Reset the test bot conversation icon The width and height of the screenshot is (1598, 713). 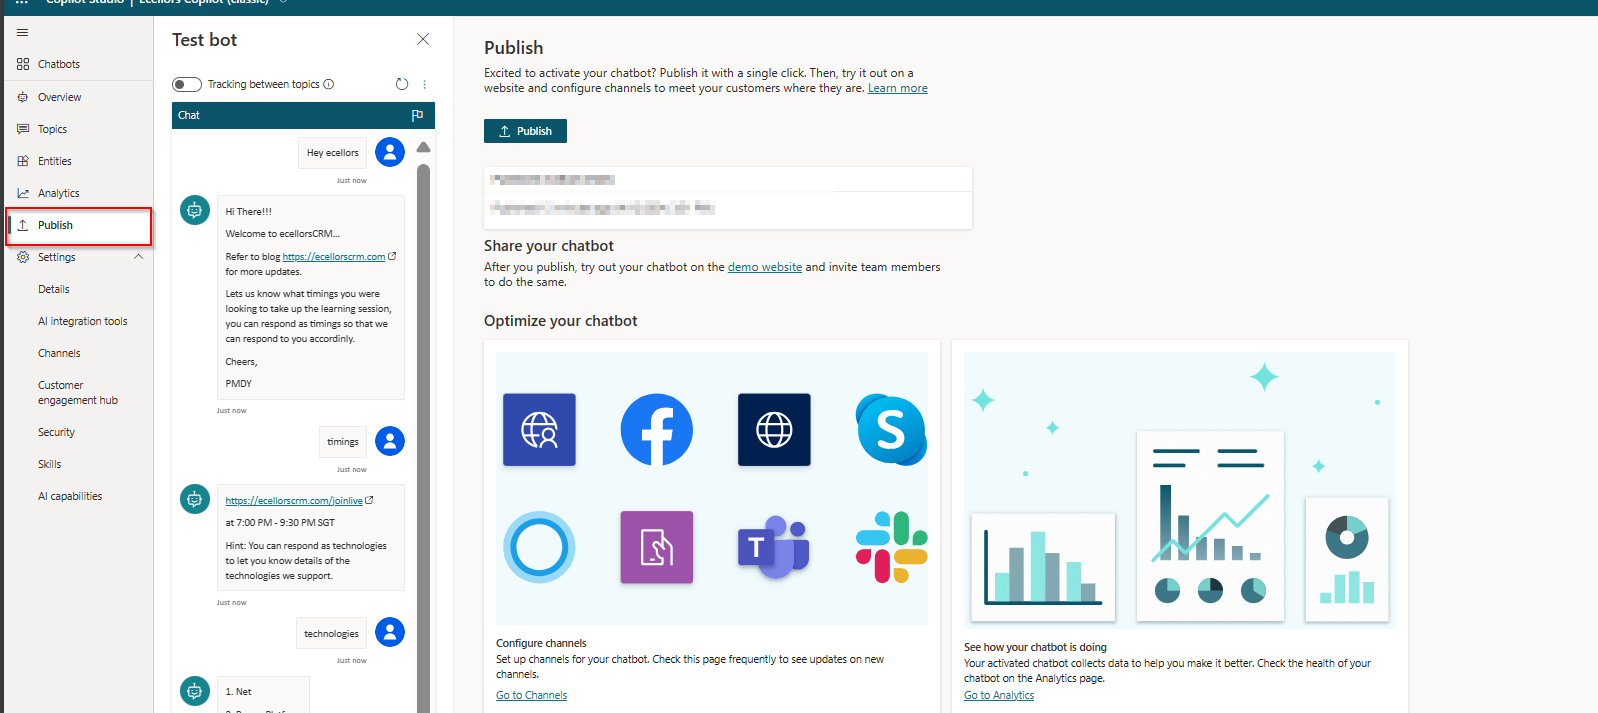[402, 84]
